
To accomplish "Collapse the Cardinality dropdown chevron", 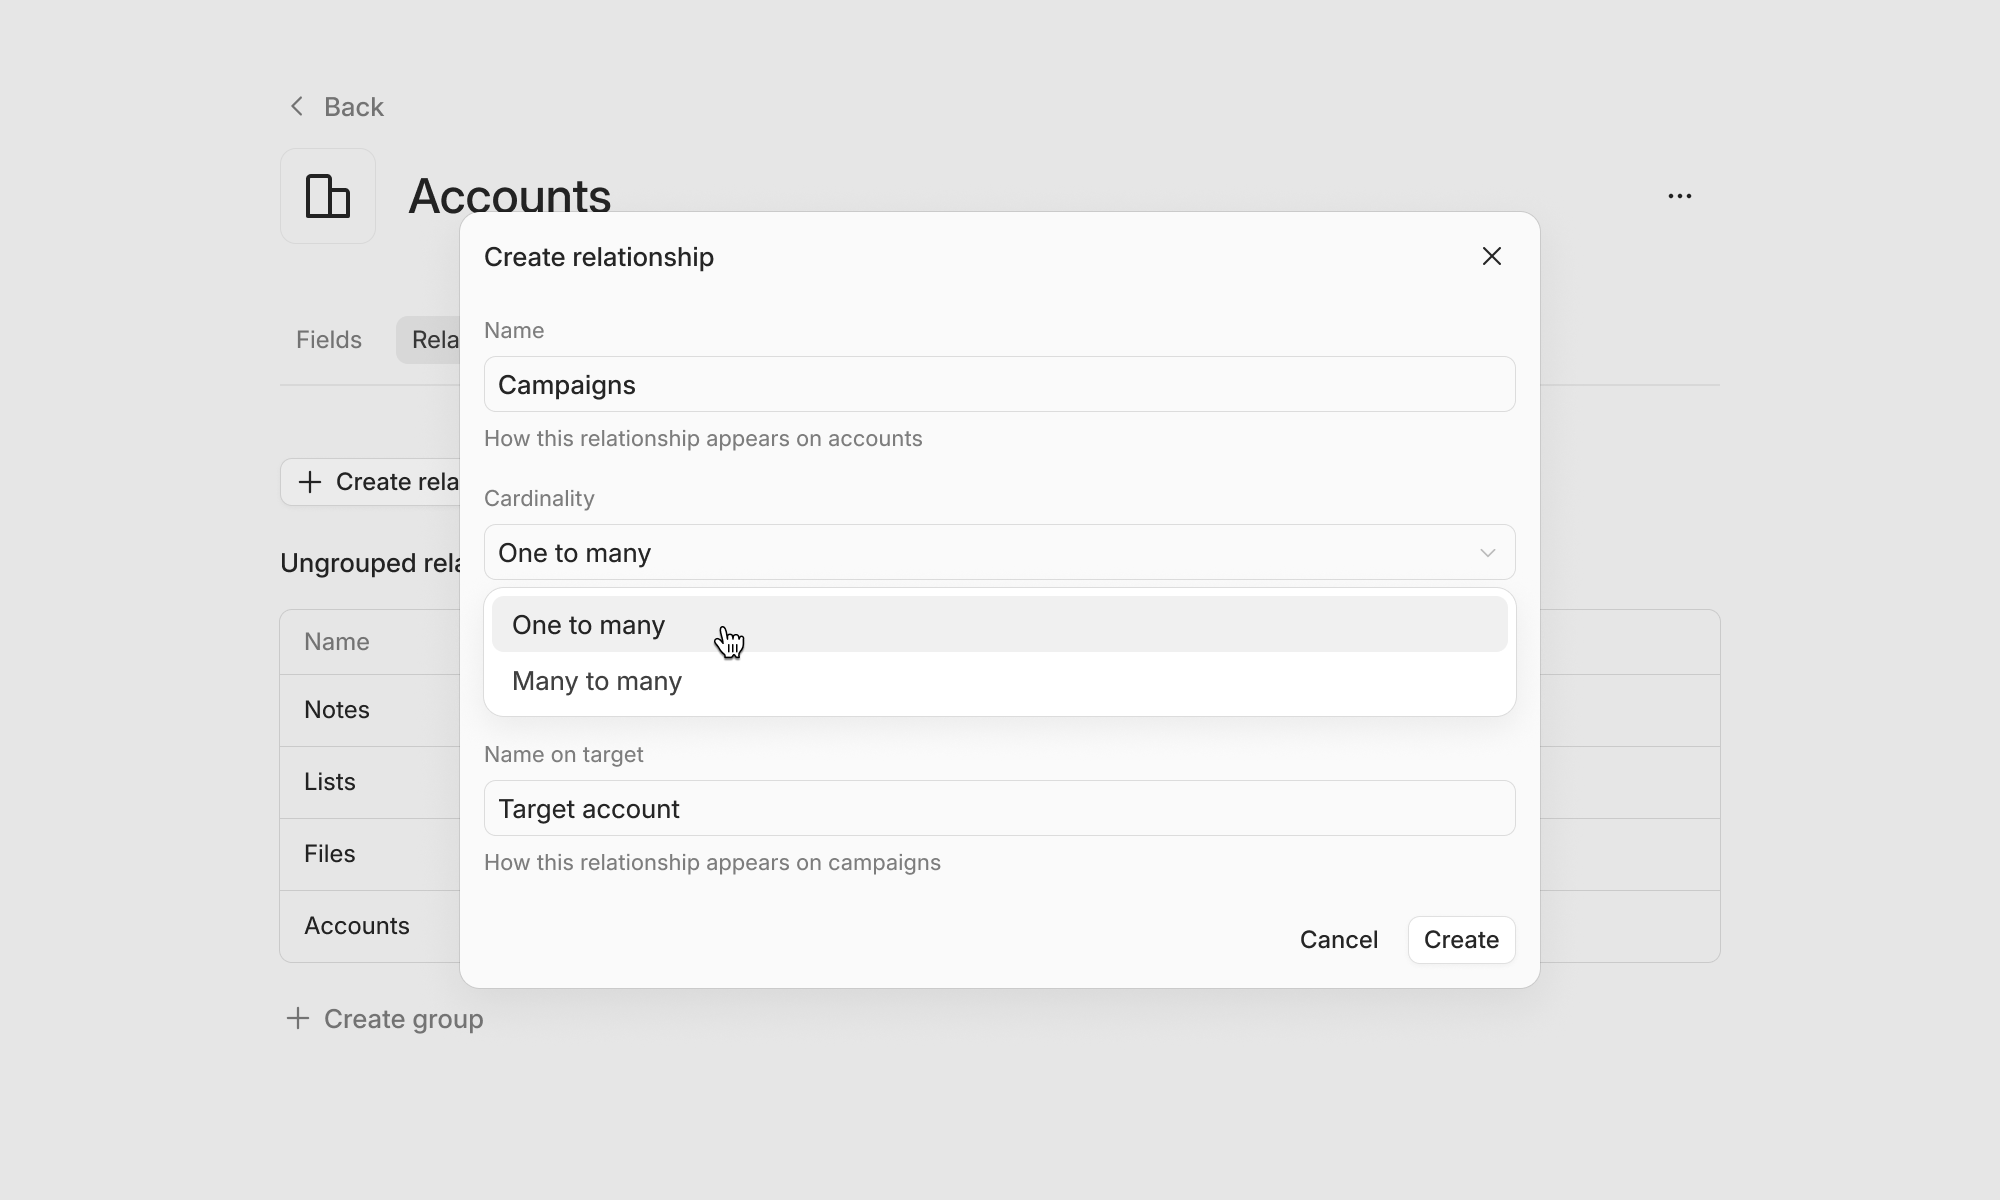I will (1487, 553).
